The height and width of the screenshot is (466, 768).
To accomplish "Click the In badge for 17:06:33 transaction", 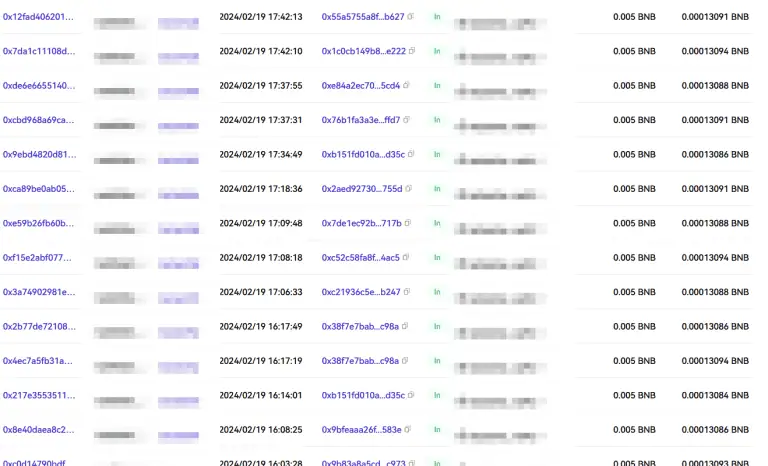I will pos(437,292).
